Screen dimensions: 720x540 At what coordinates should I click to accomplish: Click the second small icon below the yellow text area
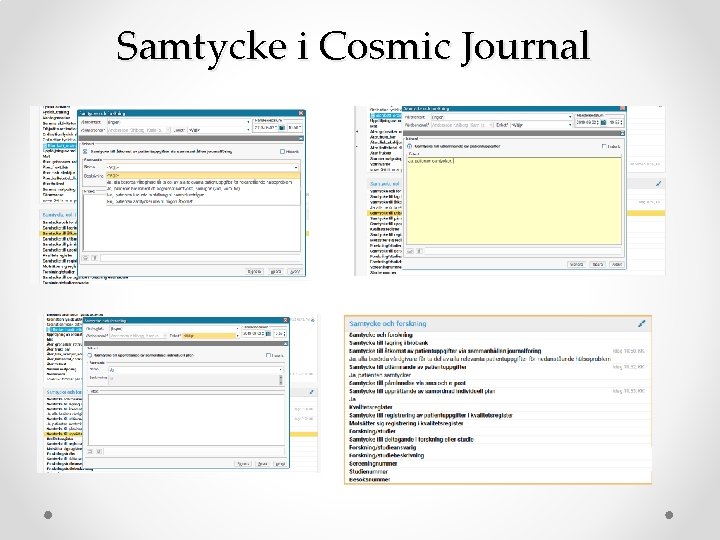[419, 251]
